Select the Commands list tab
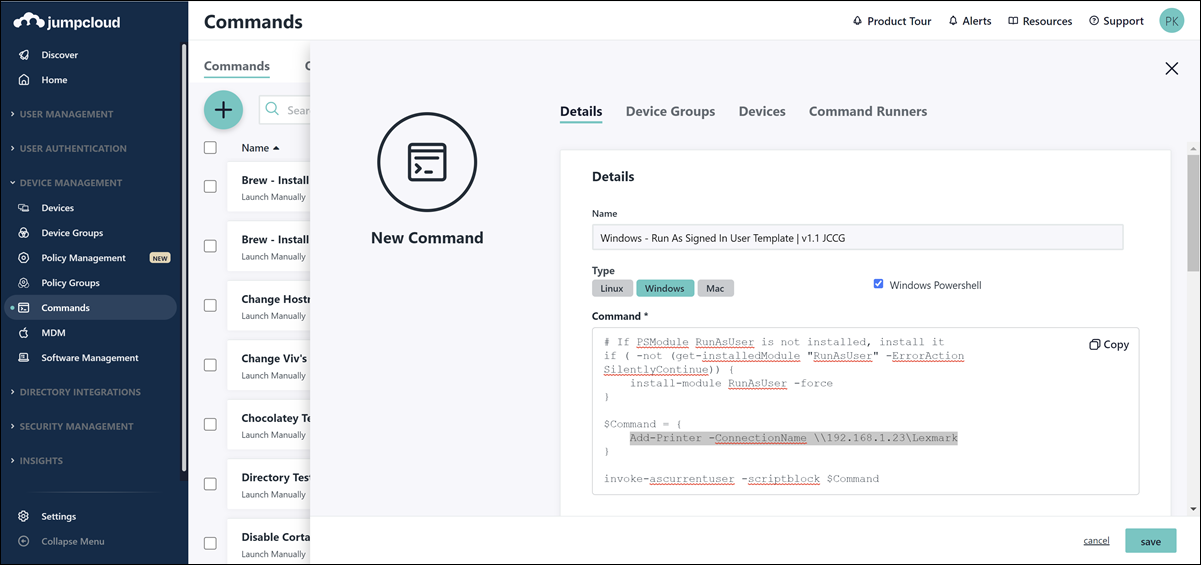 point(237,67)
